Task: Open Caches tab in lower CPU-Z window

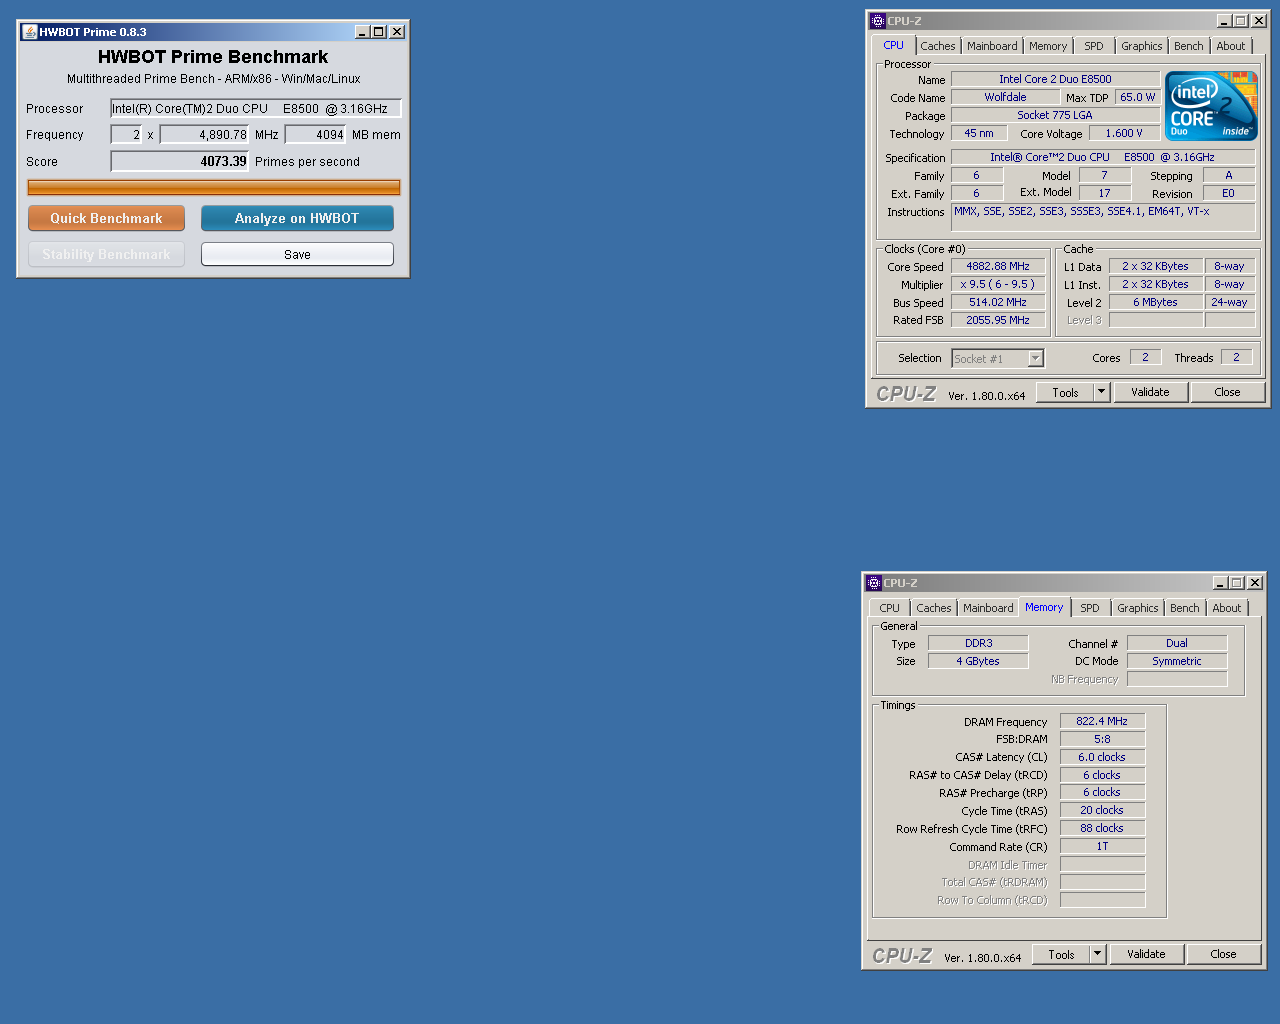Action: tap(934, 608)
